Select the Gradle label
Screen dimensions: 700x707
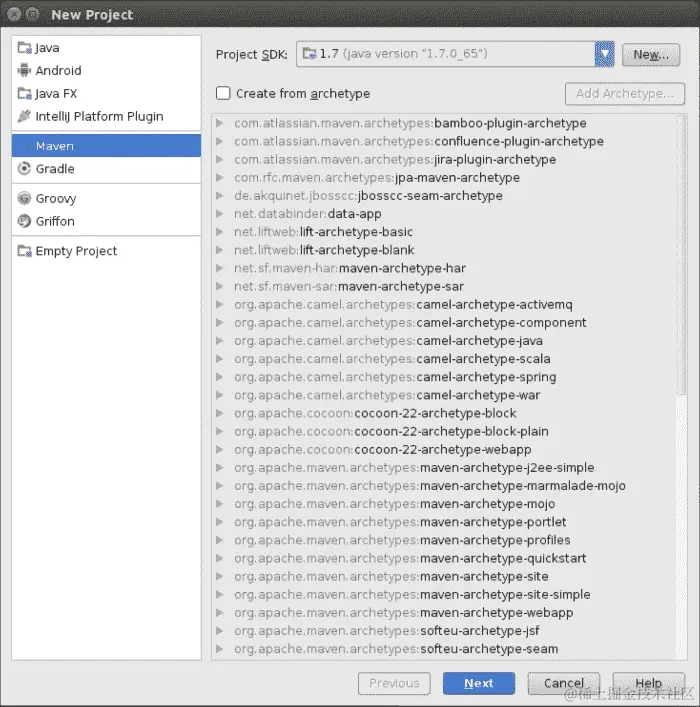coord(55,169)
